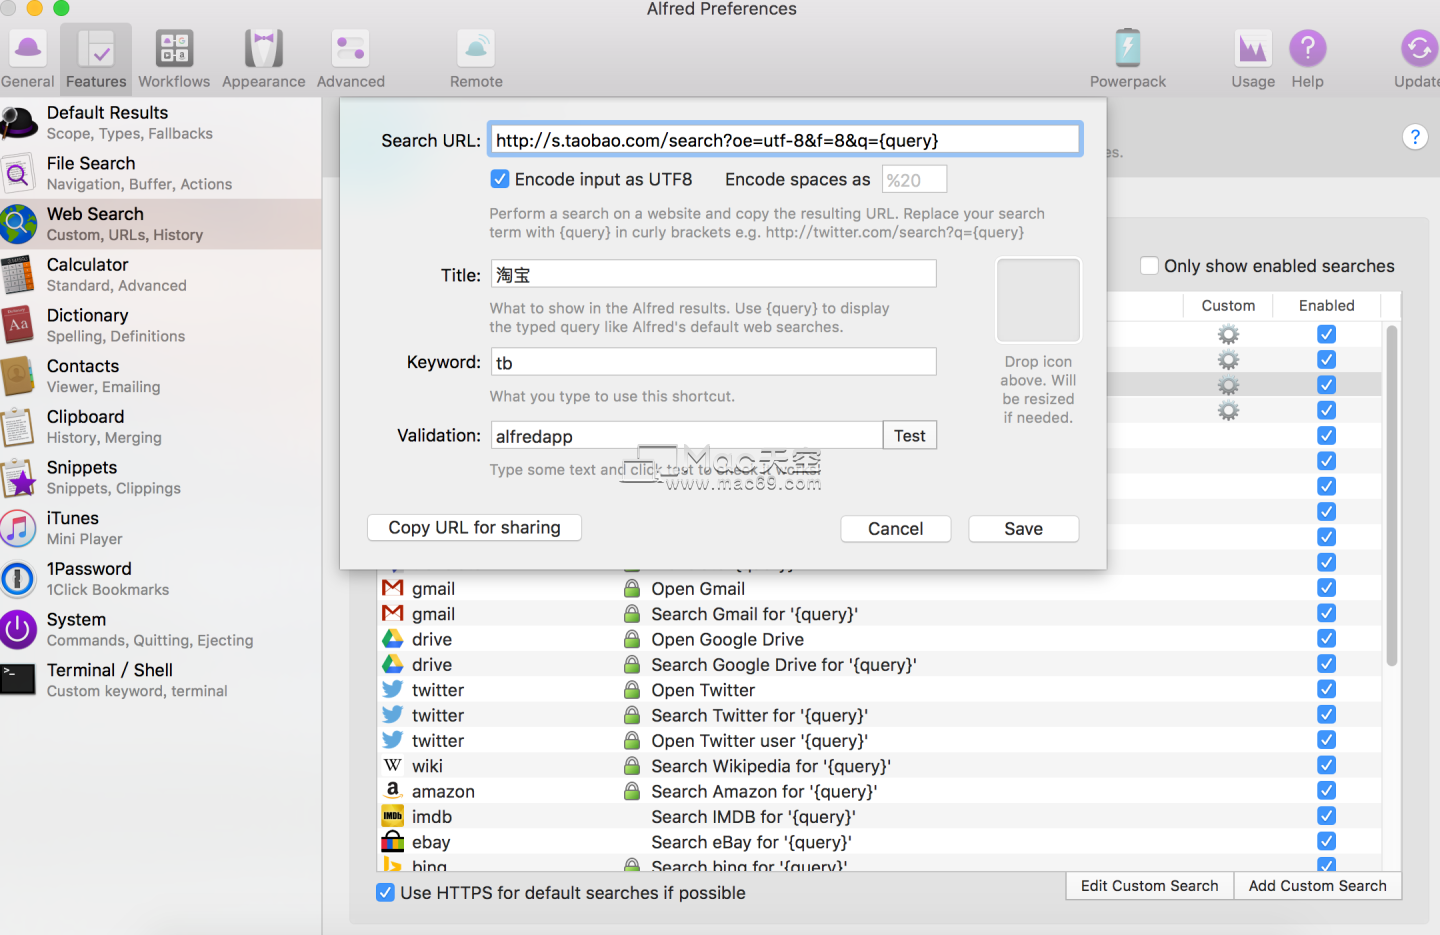Click the IMDb icon in search list

[x=393, y=816]
